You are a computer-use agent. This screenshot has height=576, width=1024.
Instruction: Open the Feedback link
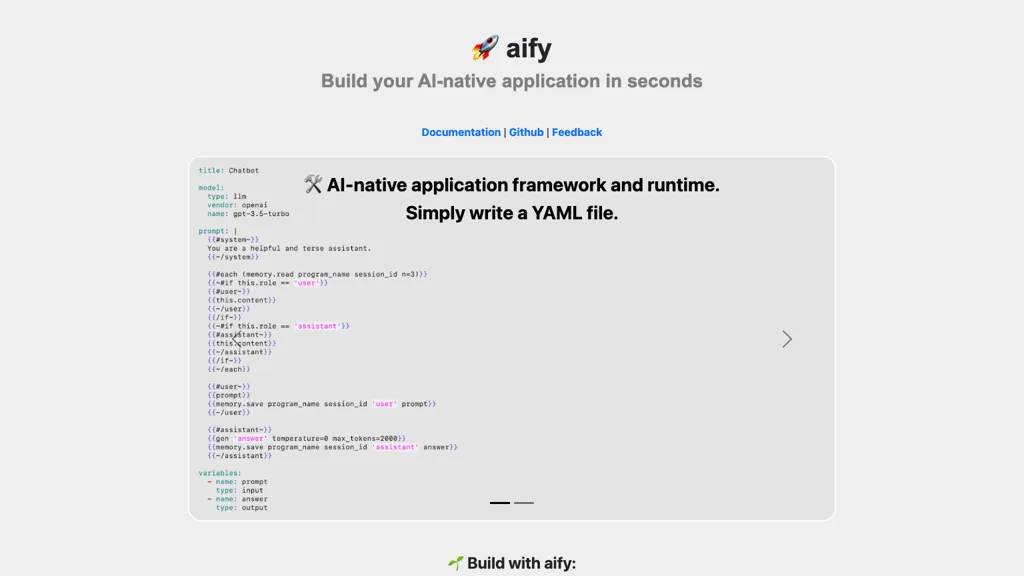577,132
